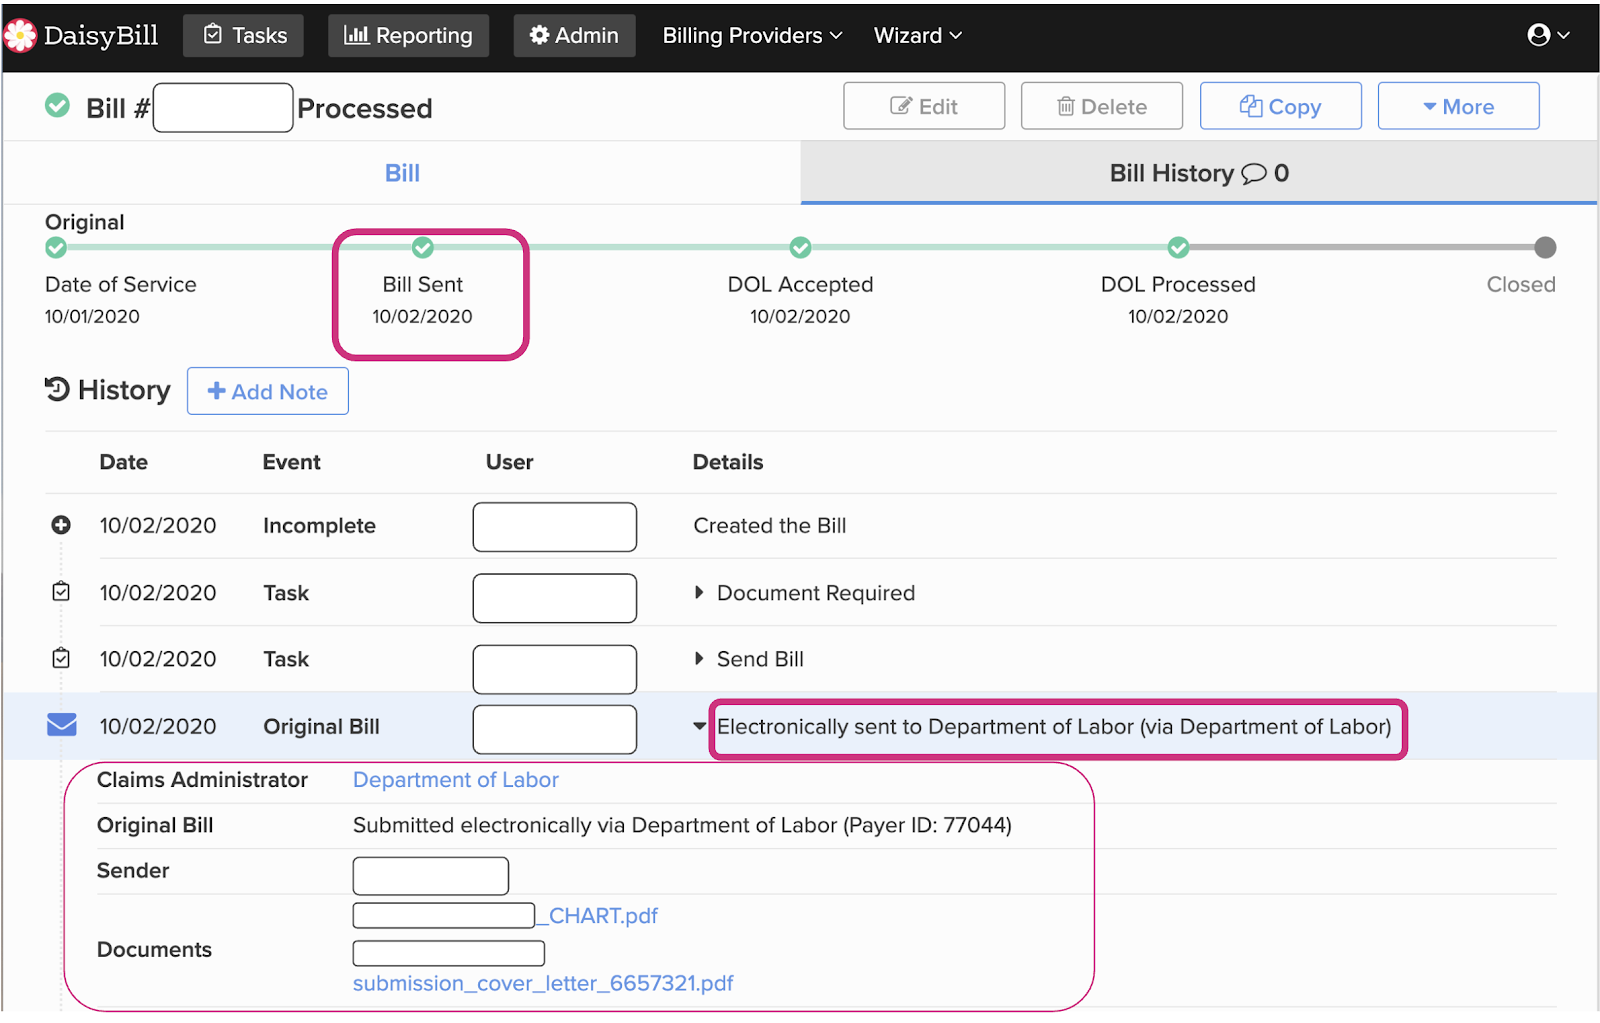Select the Bill History tab
Viewport: 1600px width, 1023px height.
pos(1198,173)
